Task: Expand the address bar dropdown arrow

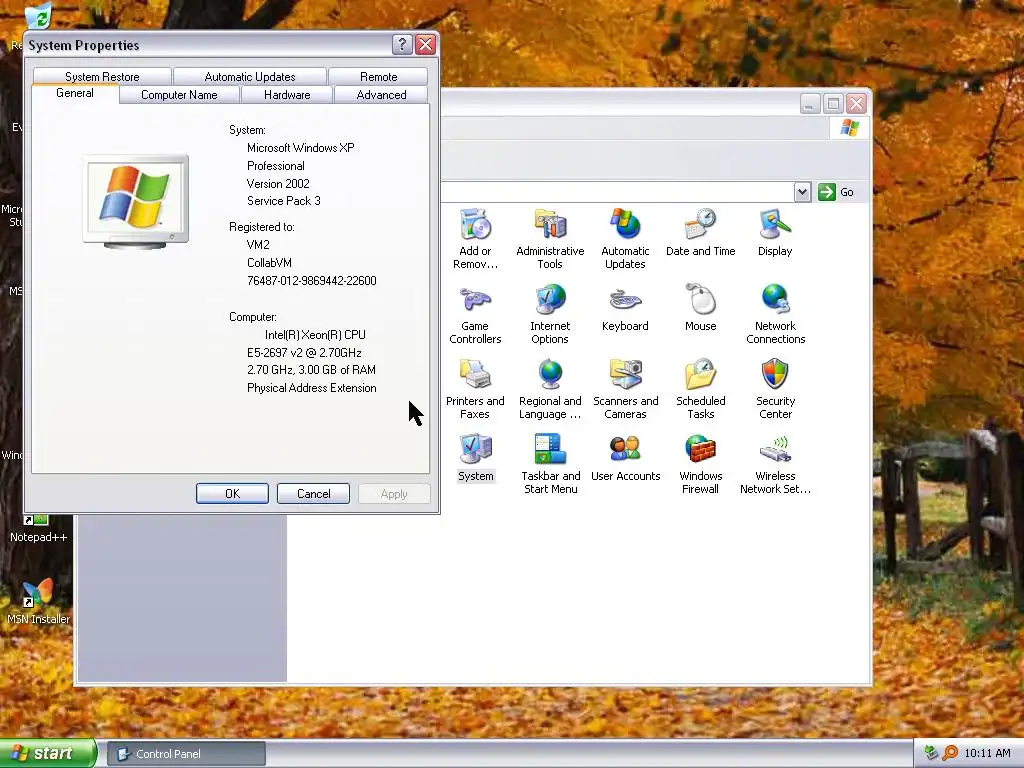Action: click(803, 192)
